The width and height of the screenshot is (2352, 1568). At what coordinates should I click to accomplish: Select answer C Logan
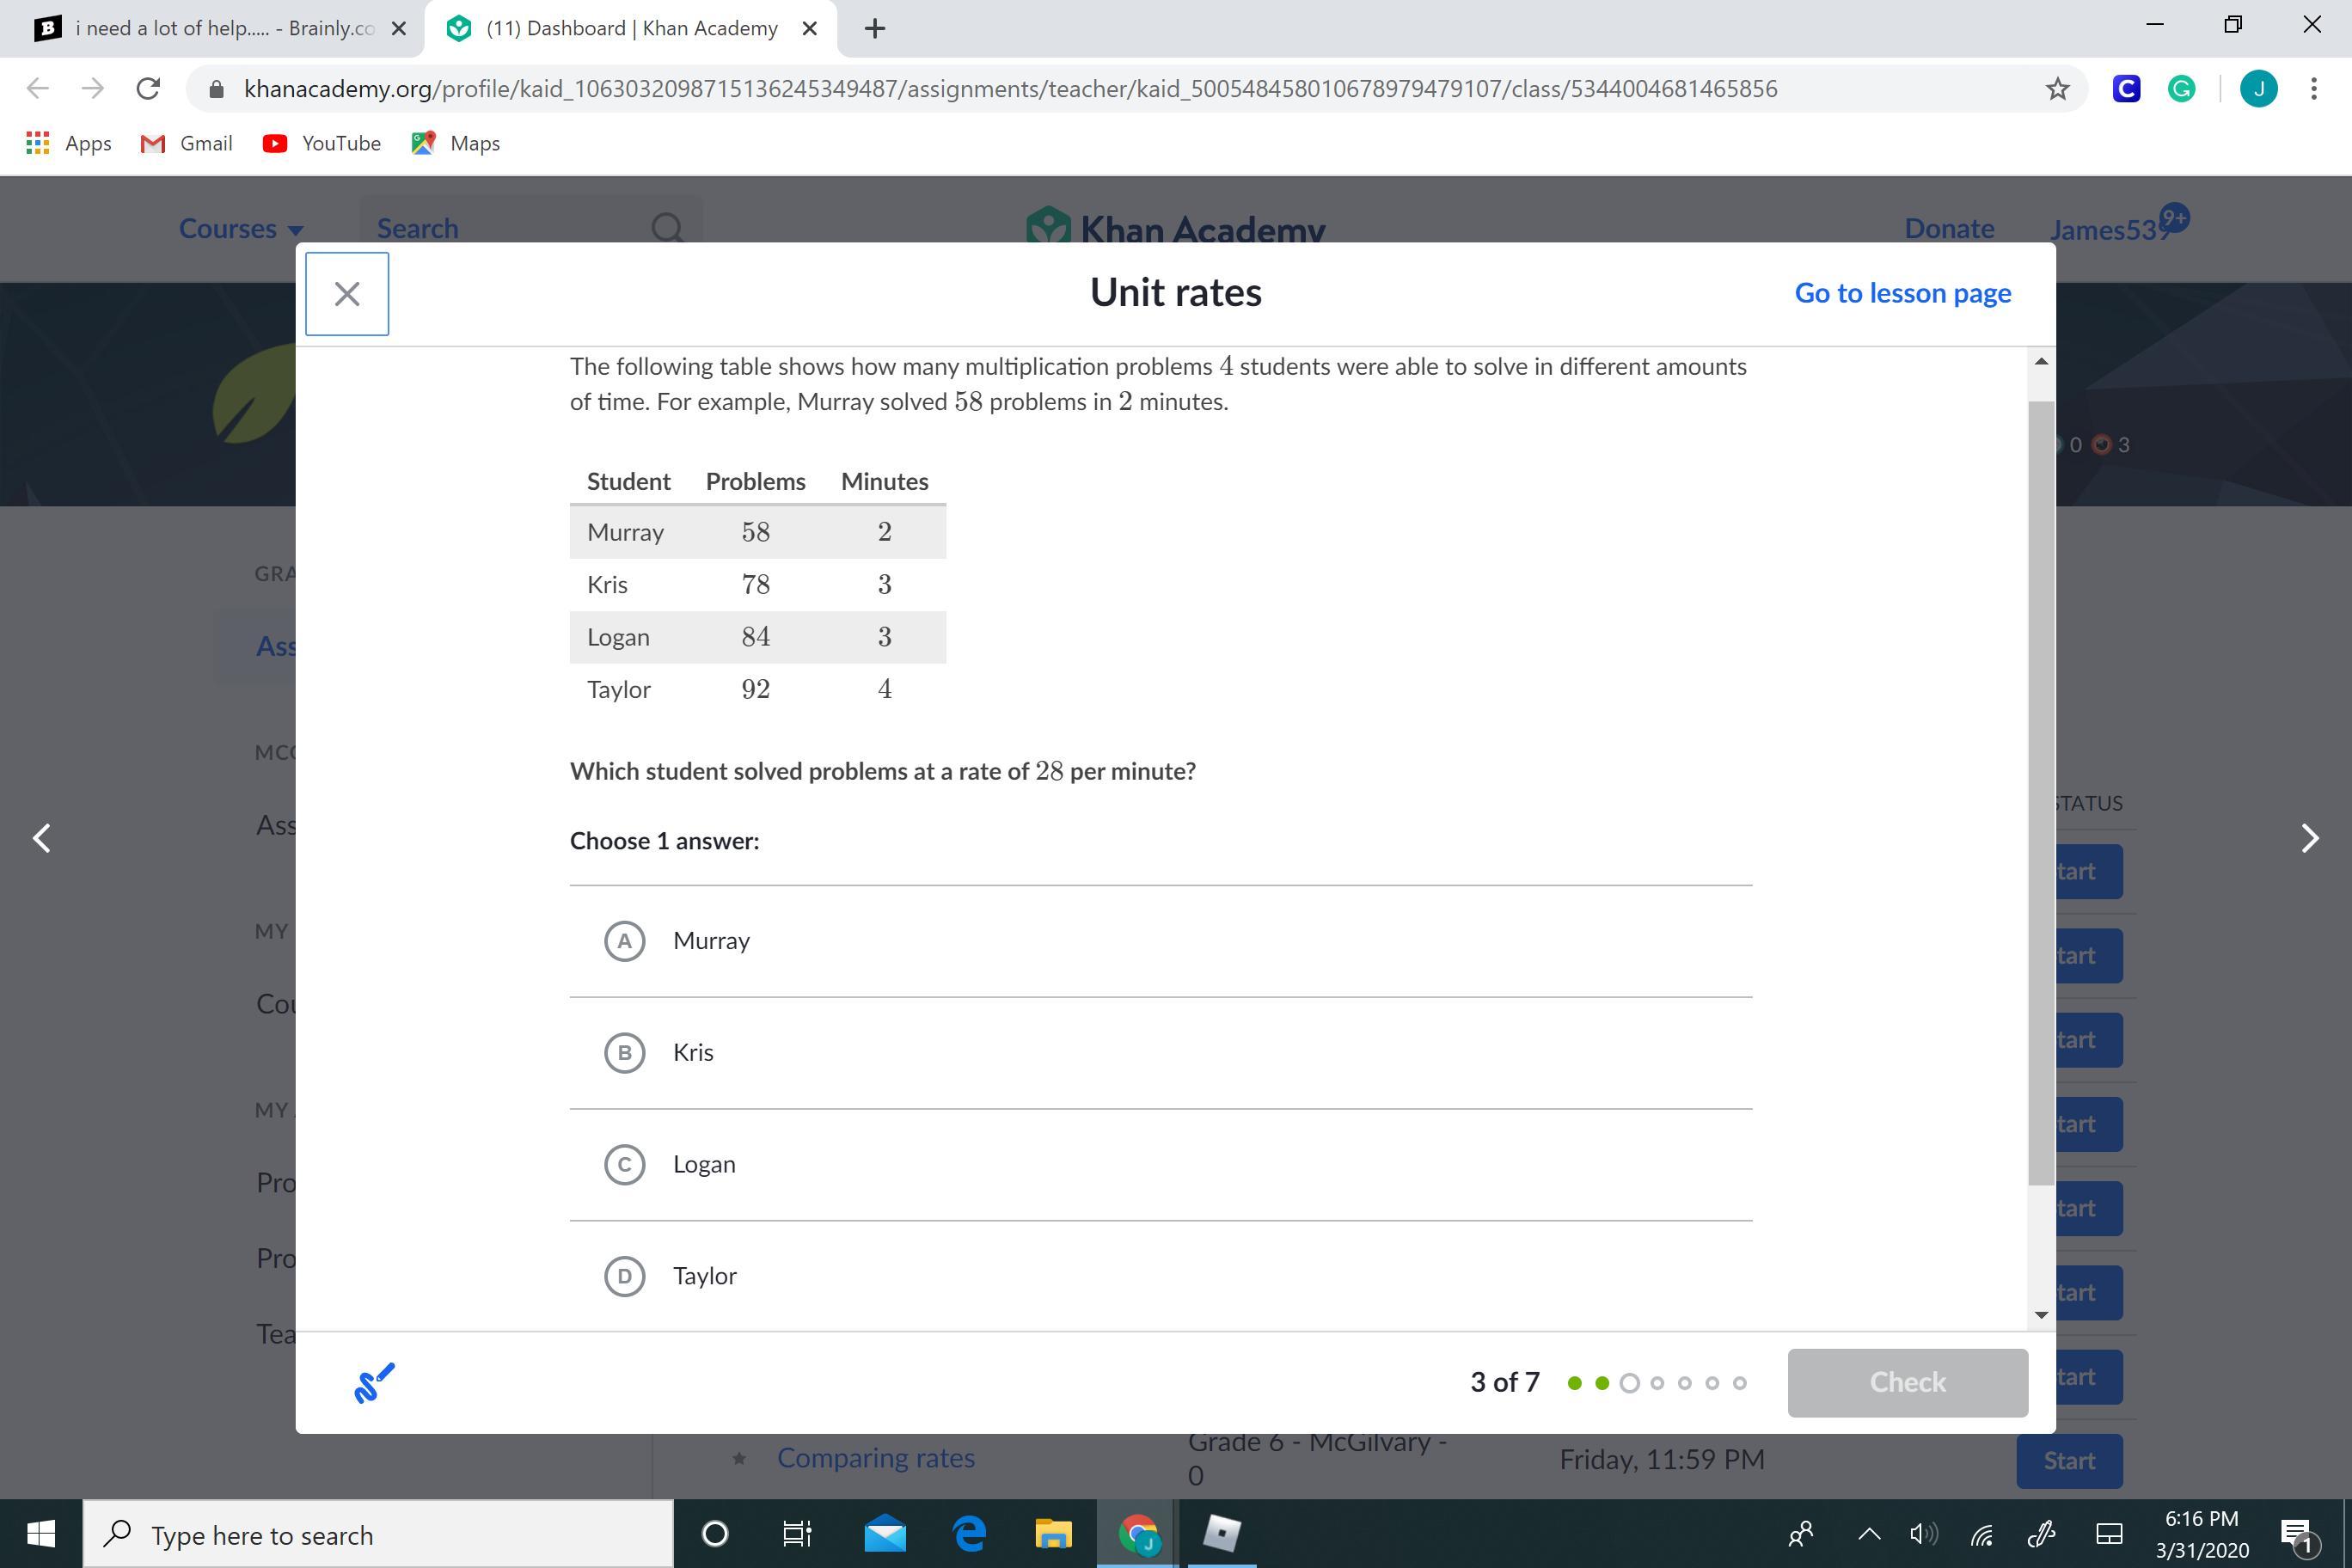[625, 1165]
